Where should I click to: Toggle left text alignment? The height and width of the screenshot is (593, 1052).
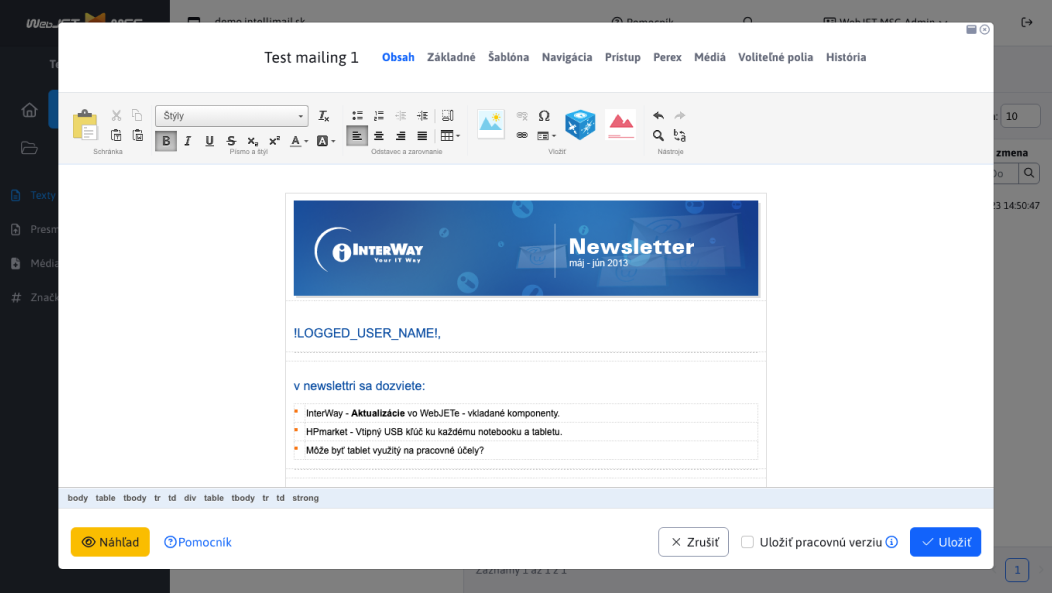(x=357, y=135)
